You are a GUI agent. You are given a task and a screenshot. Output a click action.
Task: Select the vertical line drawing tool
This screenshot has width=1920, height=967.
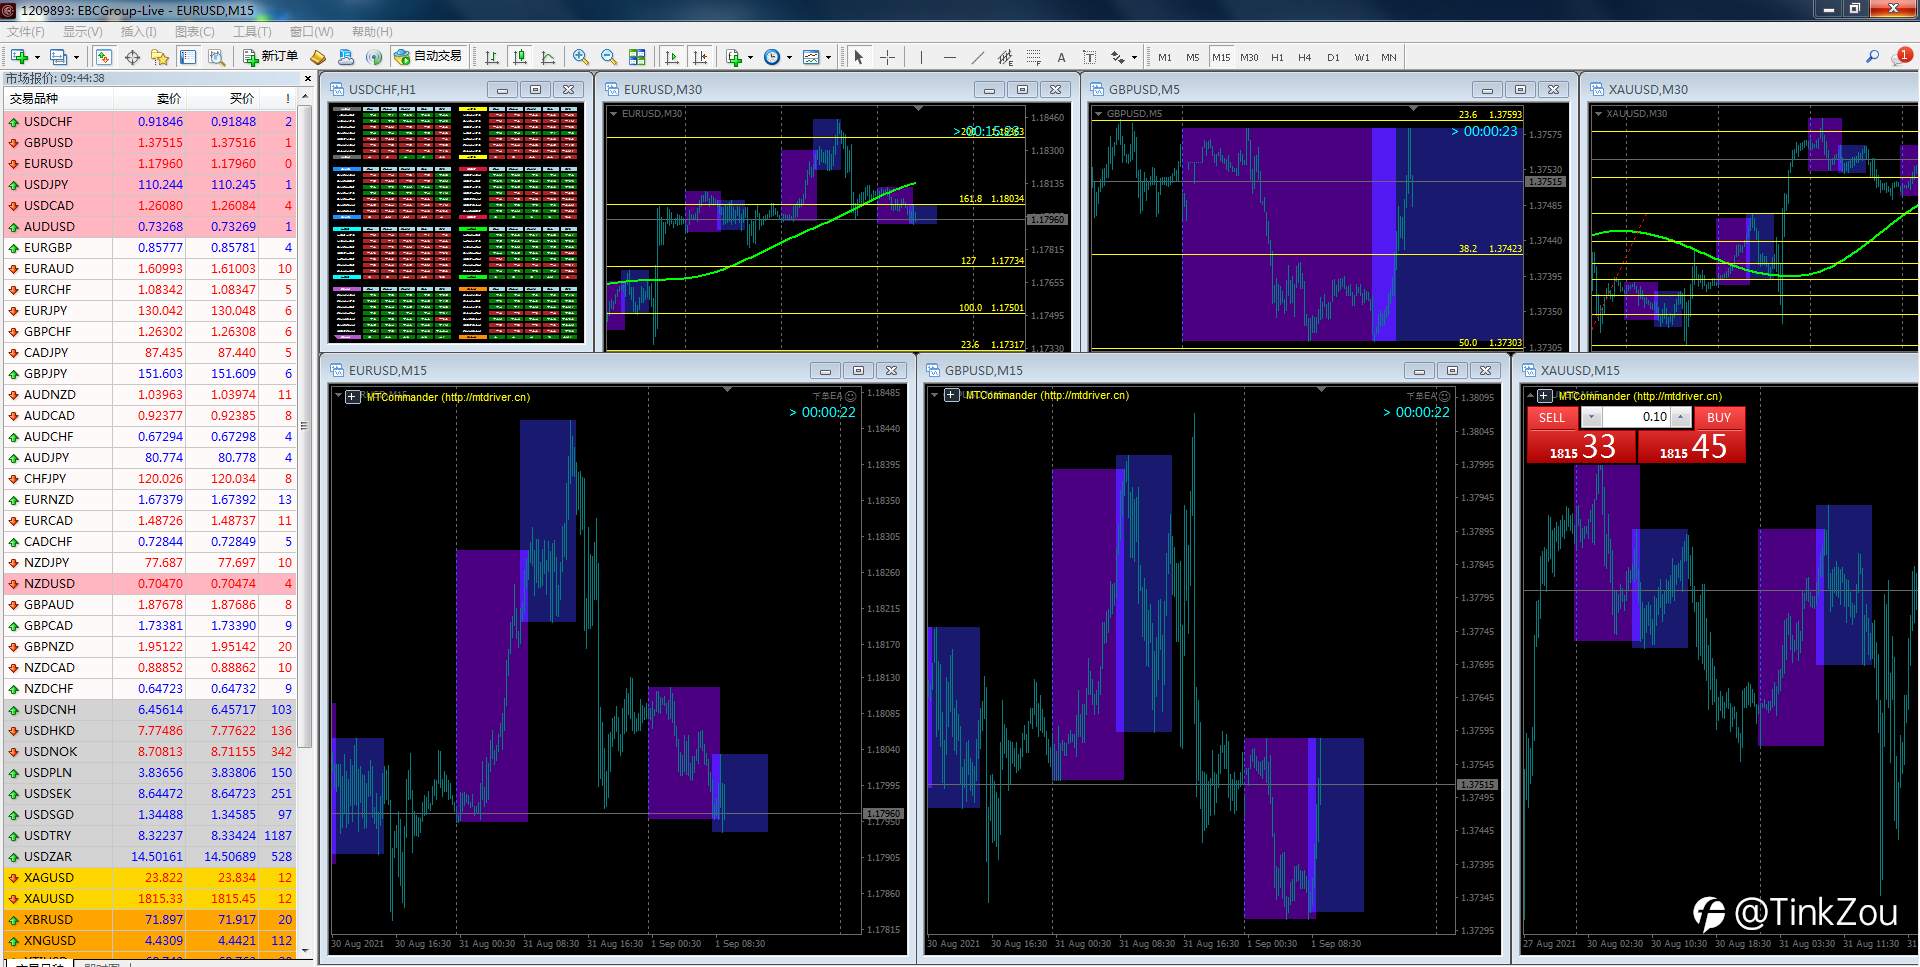tap(921, 57)
